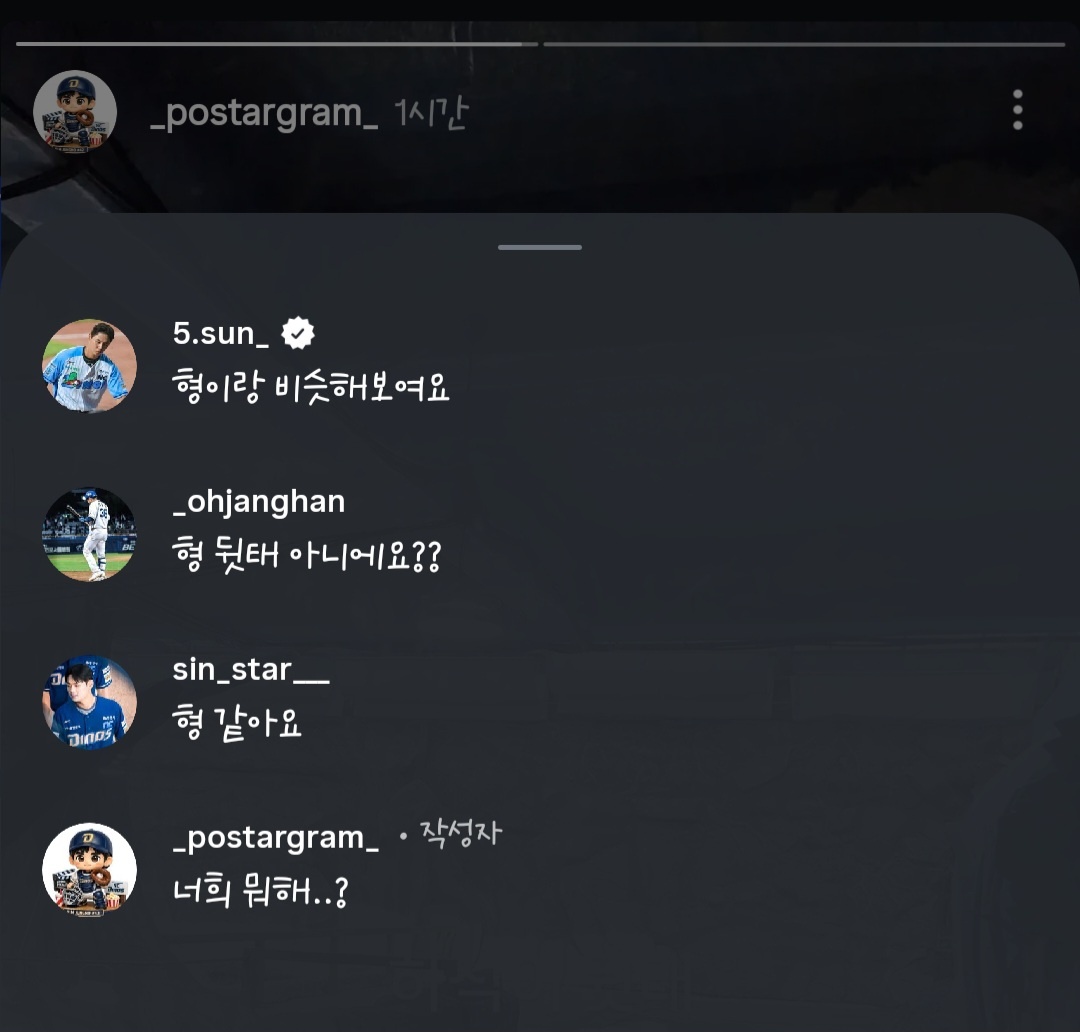Grab the comment sheet drag handle
This screenshot has width=1080, height=1032.
pos(540,247)
